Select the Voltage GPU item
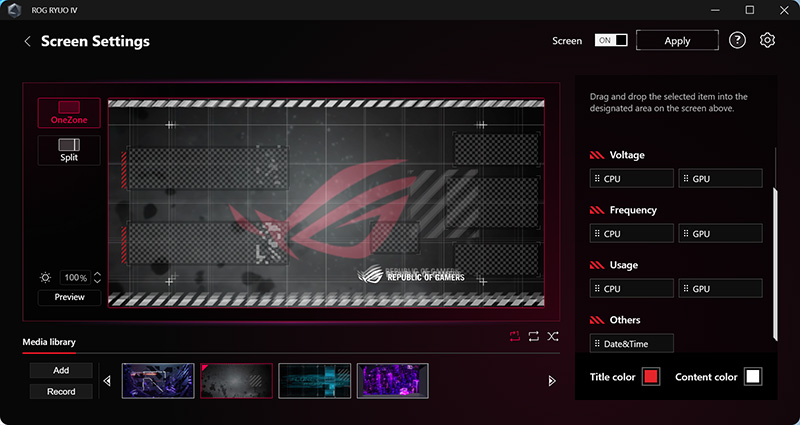This screenshot has width=800, height=425. (720, 179)
